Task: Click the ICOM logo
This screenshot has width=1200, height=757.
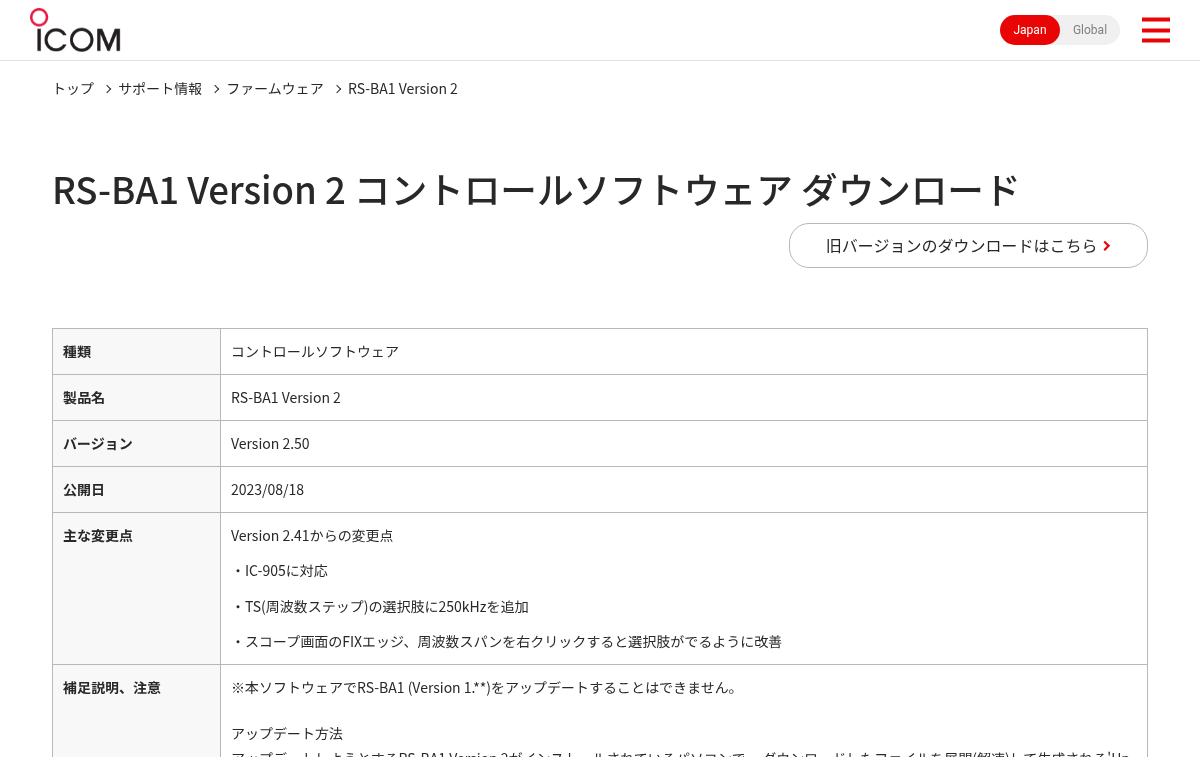Action: (75, 30)
